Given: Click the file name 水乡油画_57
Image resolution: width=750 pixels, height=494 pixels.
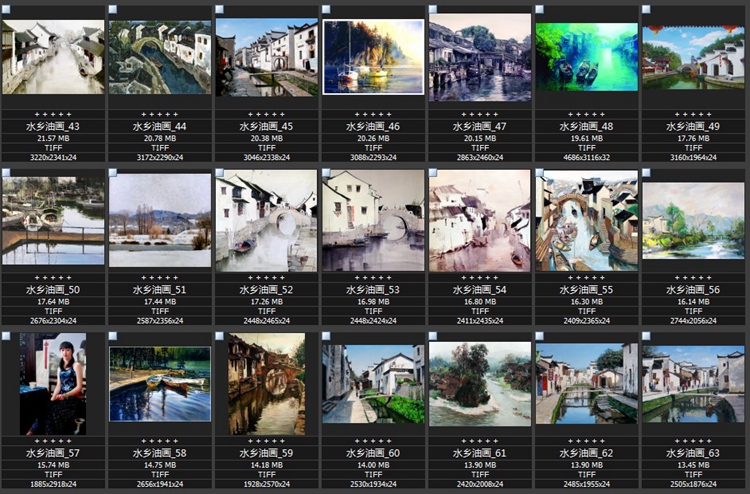Looking at the screenshot, I should coord(53,453).
